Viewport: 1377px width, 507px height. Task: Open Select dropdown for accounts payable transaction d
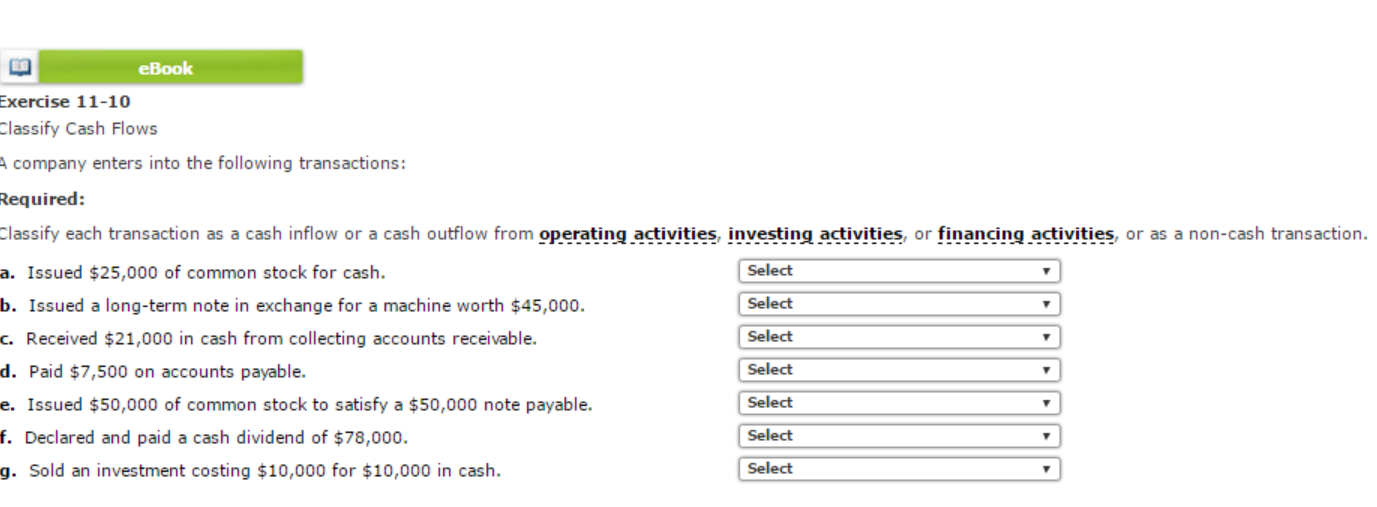pos(899,370)
